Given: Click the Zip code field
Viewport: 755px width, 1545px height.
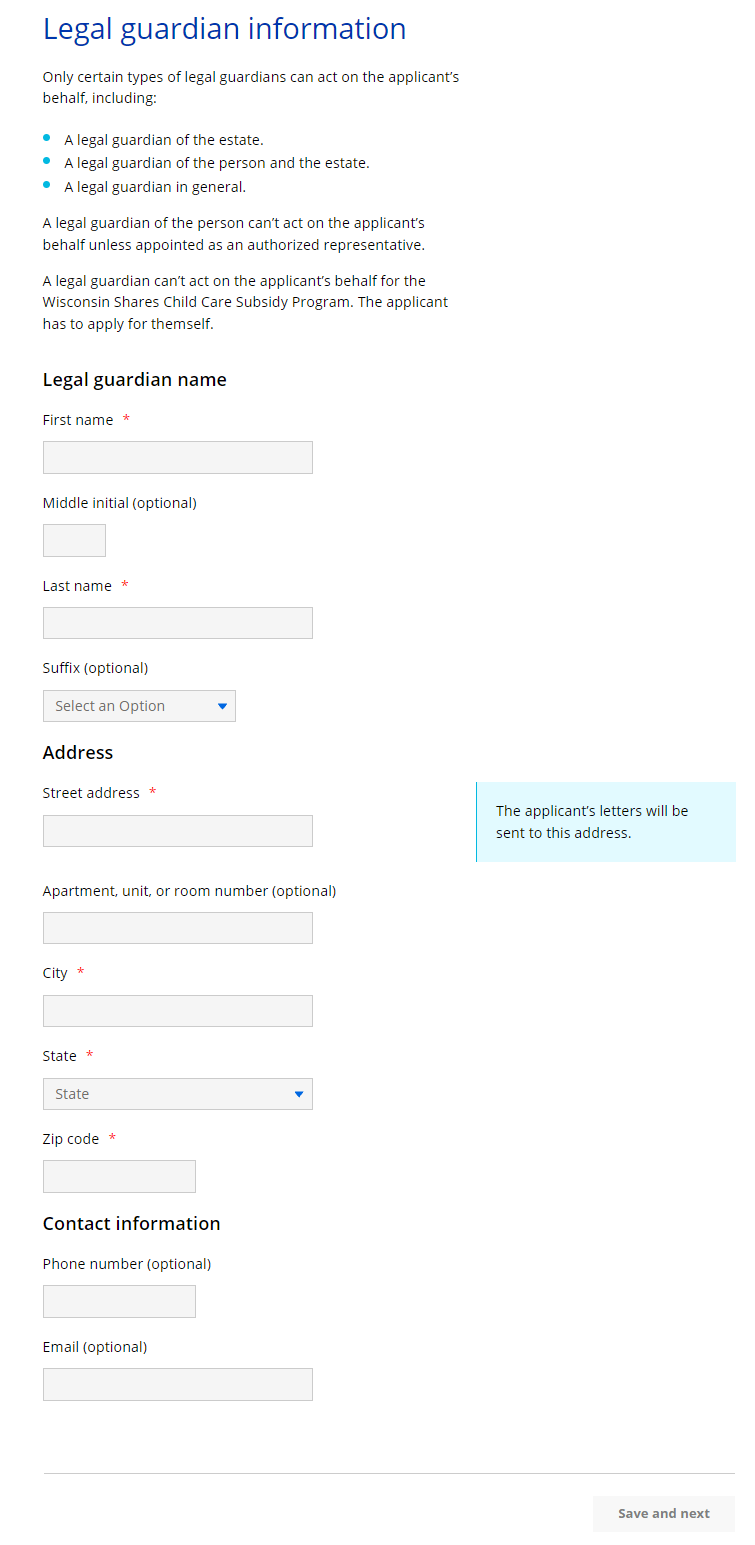Looking at the screenshot, I should 119,1176.
